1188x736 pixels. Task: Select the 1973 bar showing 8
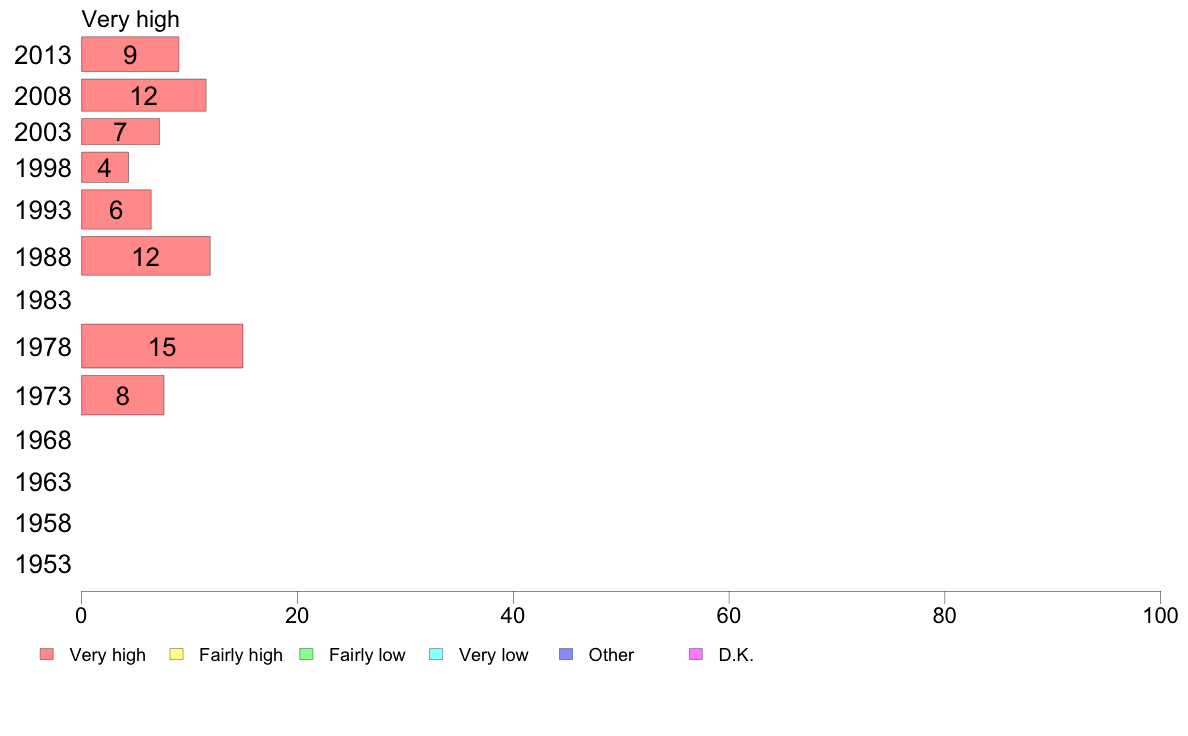pyautogui.click(x=123, y=395)
